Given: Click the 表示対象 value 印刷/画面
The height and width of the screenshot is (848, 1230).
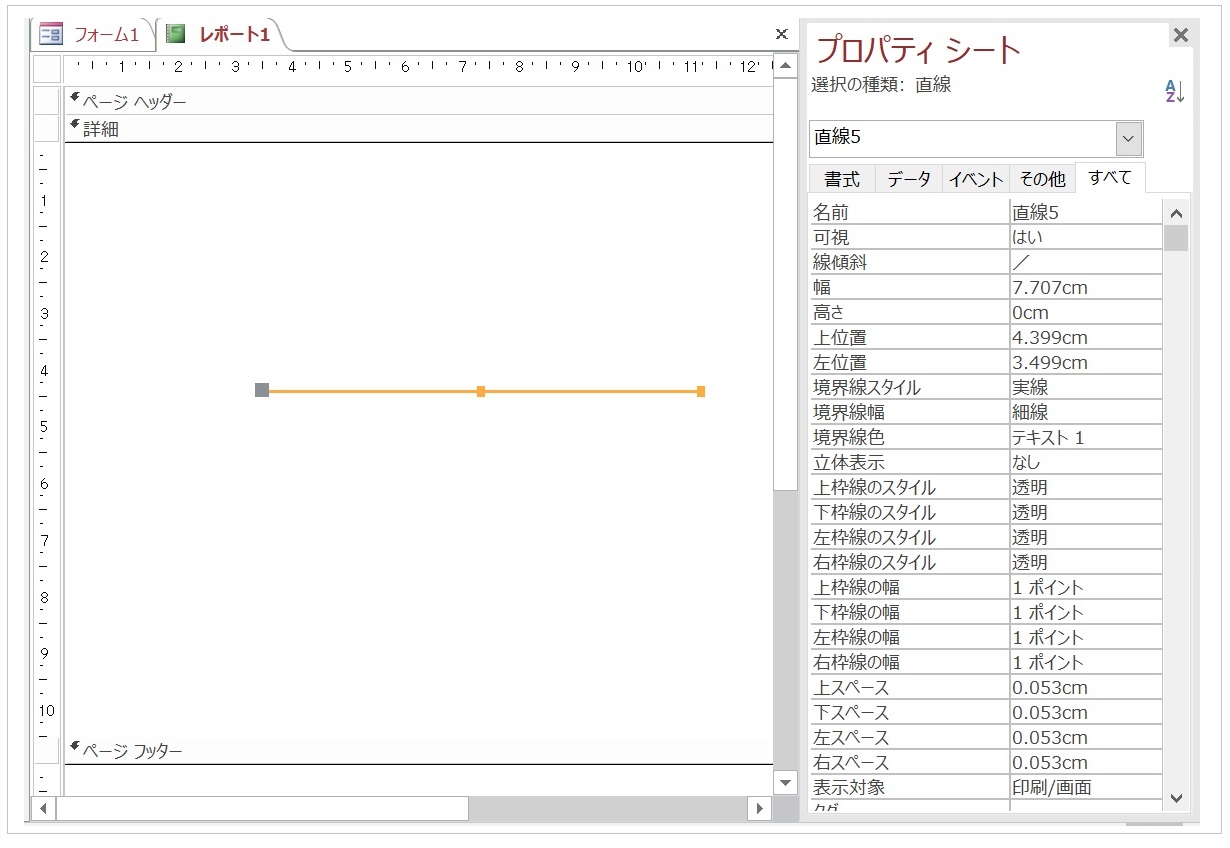Looking at the screenshot, I should pyautogui.click(x=1086, y=787).
